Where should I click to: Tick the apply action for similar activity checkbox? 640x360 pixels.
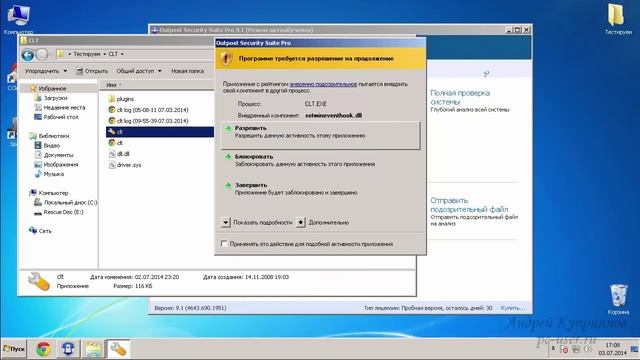tap(224, 244)
